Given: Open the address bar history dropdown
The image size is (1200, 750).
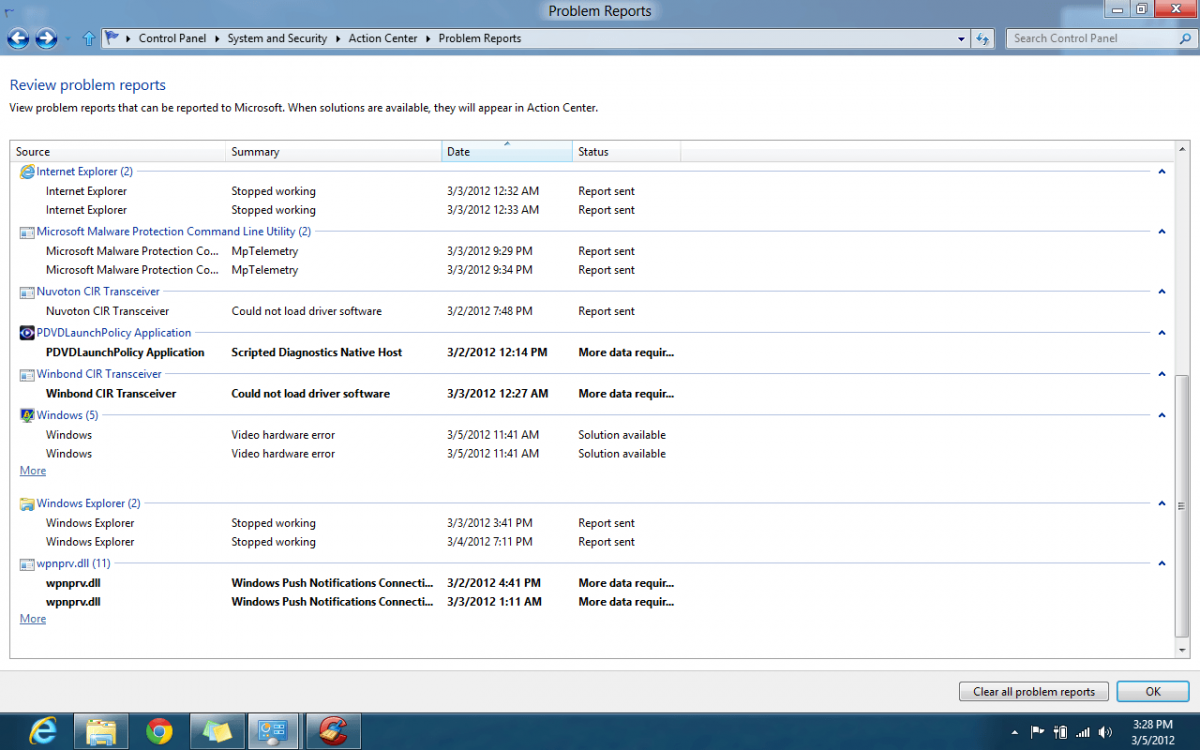Looking at the screenshot, I should (x=961, y=39).
